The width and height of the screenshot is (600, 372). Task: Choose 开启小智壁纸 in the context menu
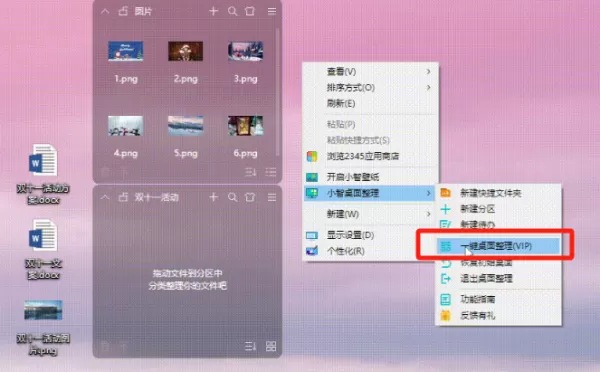point(370,177)
